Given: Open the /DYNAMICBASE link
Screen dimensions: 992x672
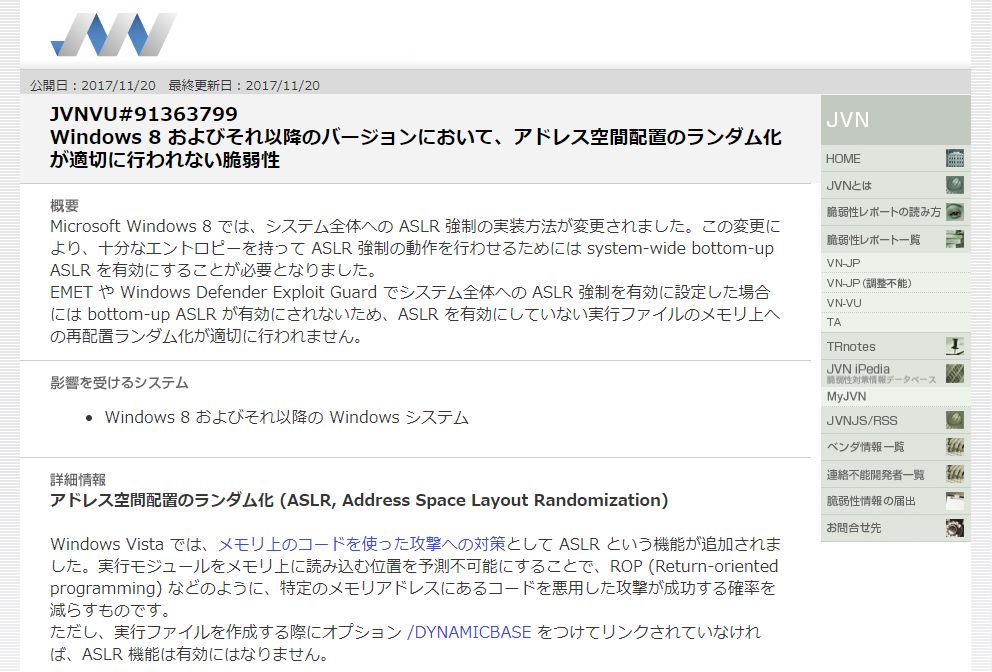Looking at the screenshot, I should 469,632.
